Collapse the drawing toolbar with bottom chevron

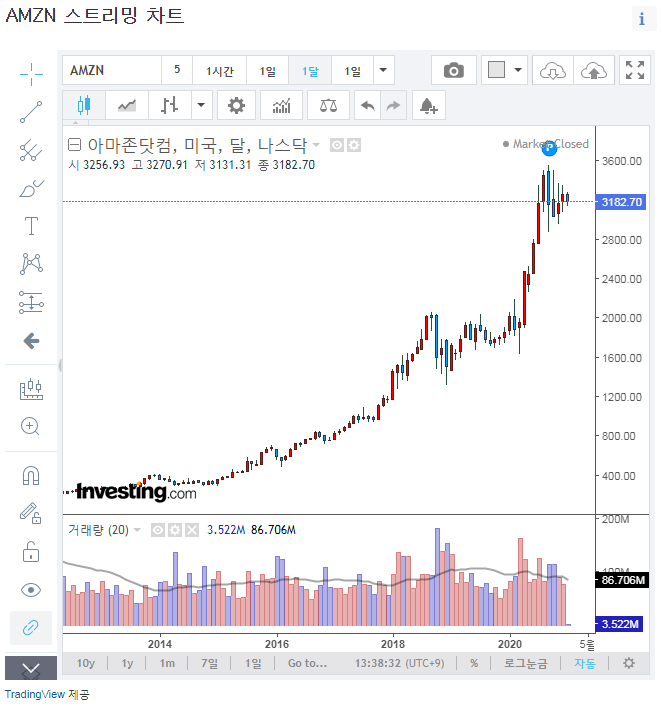31,668
